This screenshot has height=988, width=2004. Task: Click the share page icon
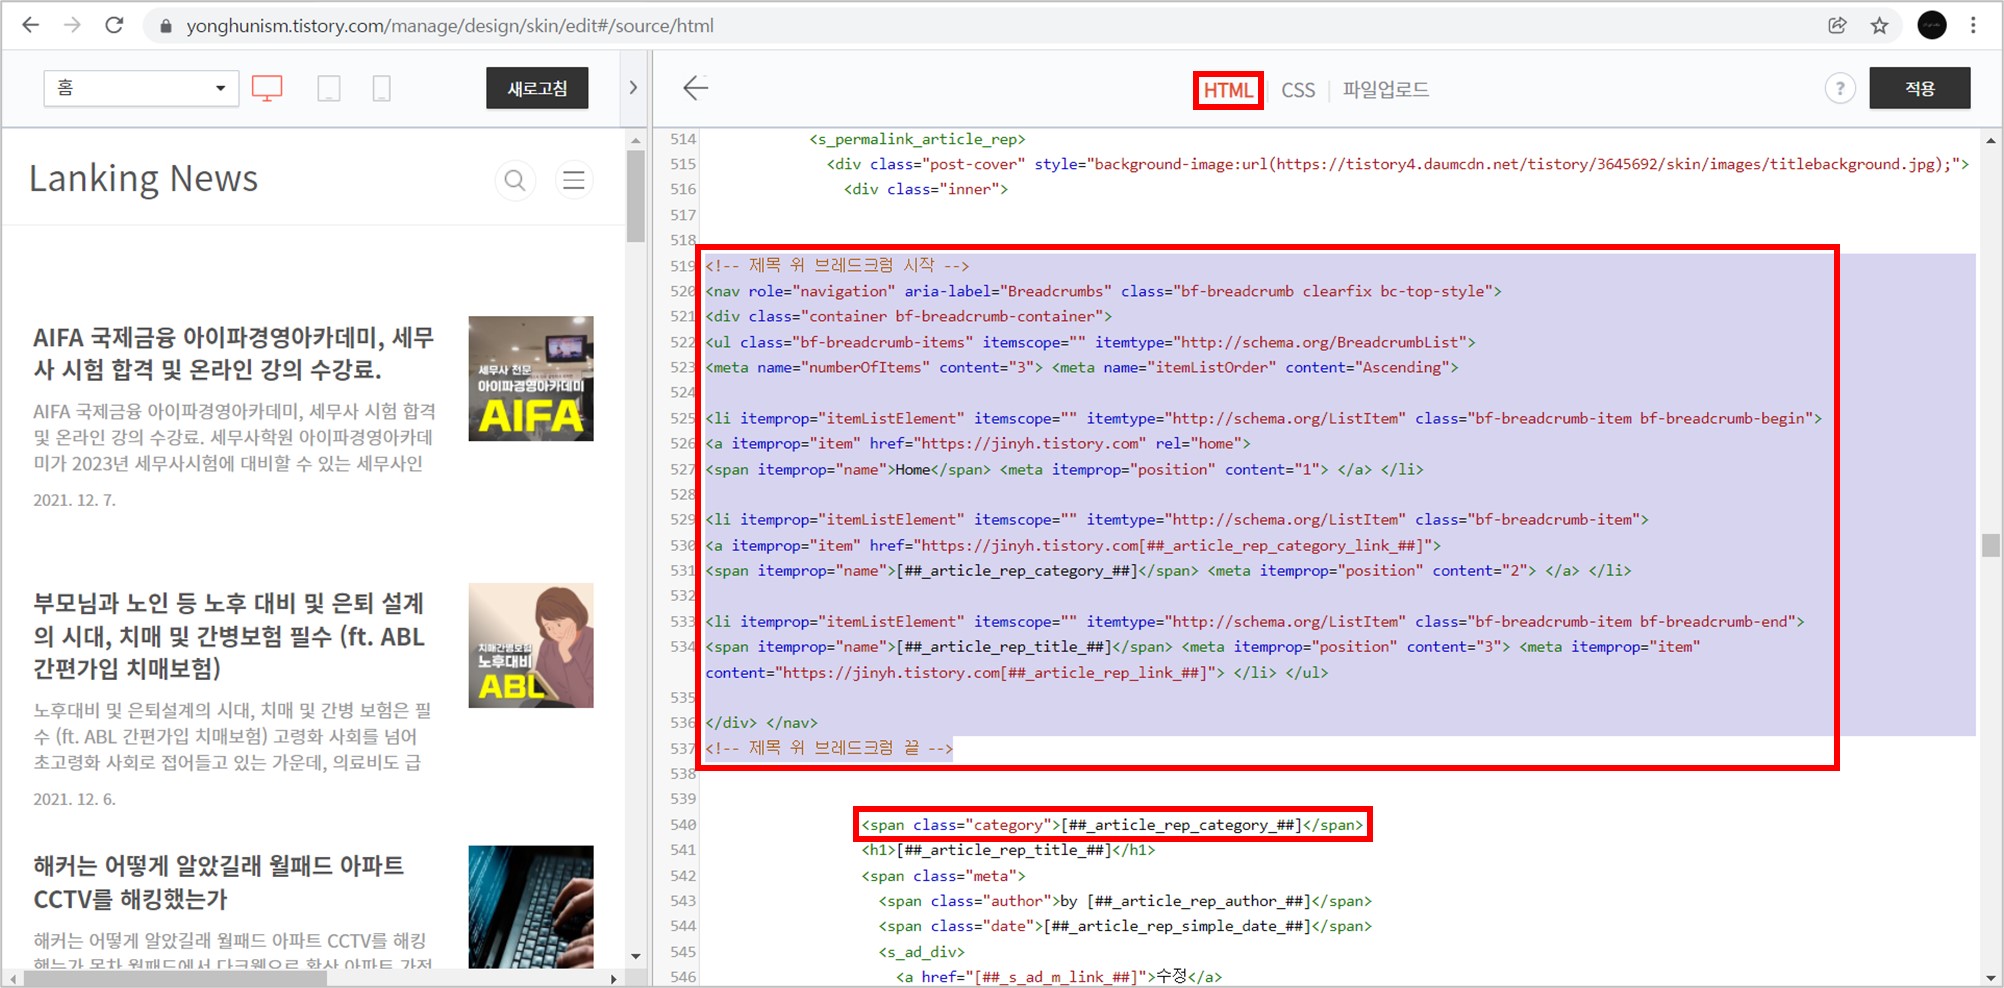pyautogui.click(x=1837, y=26)
